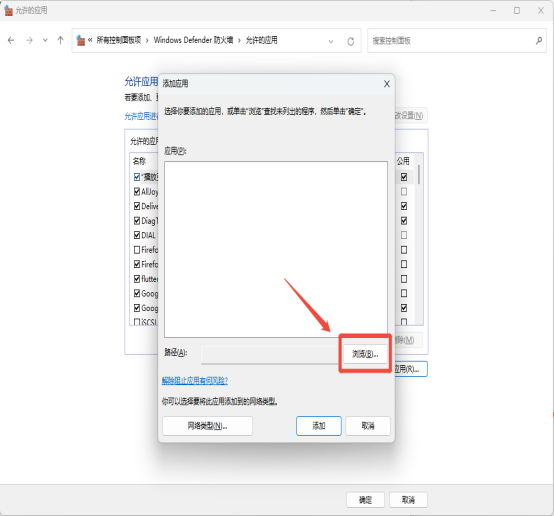The height and width of the screenshot is (516, 554).
Task: Toggle the AllJoy checkbox in the list
Action: coord(137,192)
